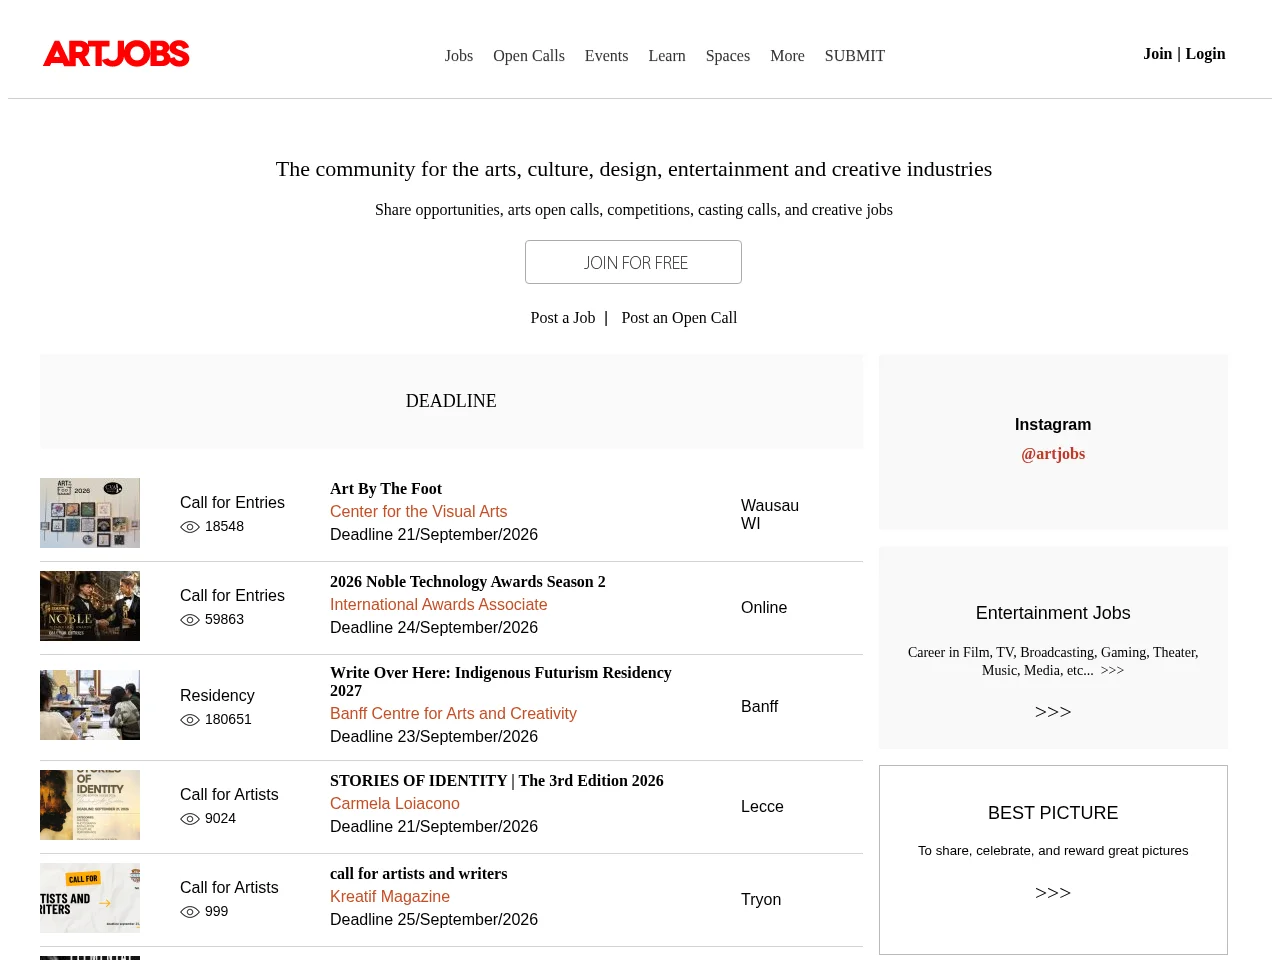1280x960 pixels.
Task: Click Banff Centre for Arts and Creativity
Action: (453, 714)
